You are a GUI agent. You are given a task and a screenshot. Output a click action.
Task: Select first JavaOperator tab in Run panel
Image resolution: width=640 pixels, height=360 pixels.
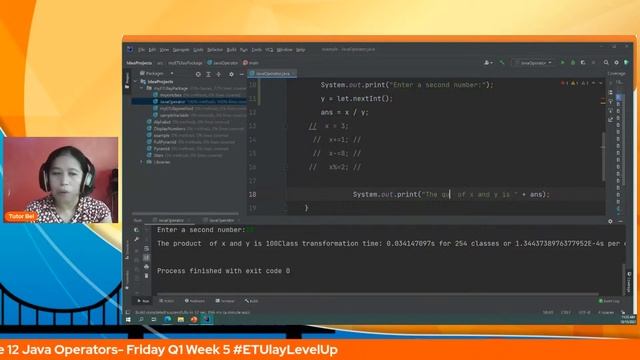[x=171, y=220]
